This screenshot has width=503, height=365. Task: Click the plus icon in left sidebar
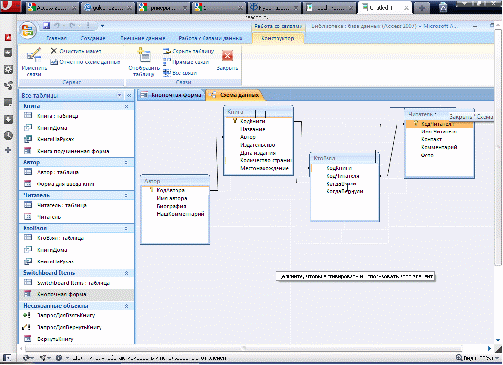(x=8, y=150)
